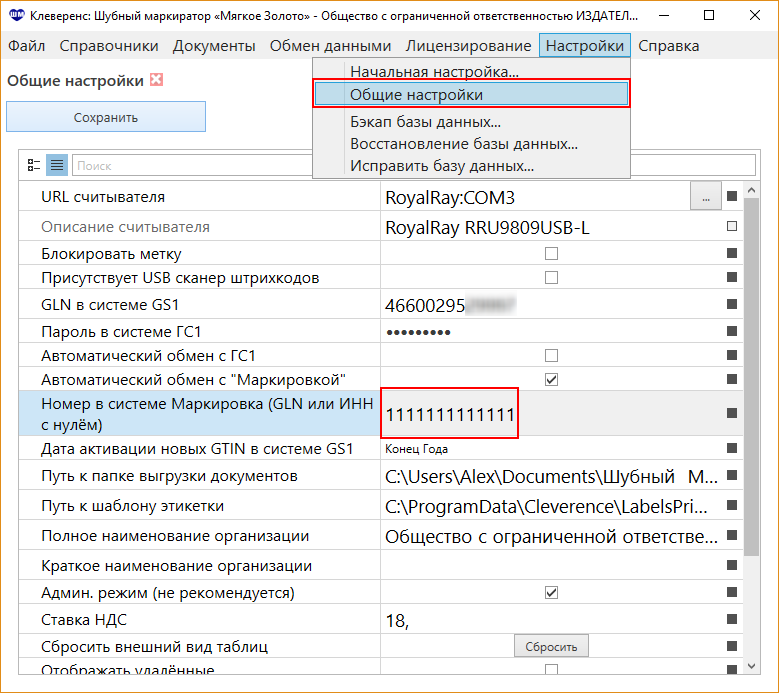
Task: Enable Присутствует USB сканер штрихкодов checkbox
Action: (551, 277)
